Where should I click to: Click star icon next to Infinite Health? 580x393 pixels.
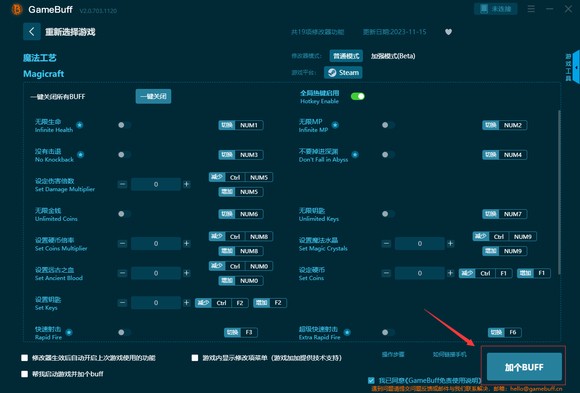tap(80, 125)
